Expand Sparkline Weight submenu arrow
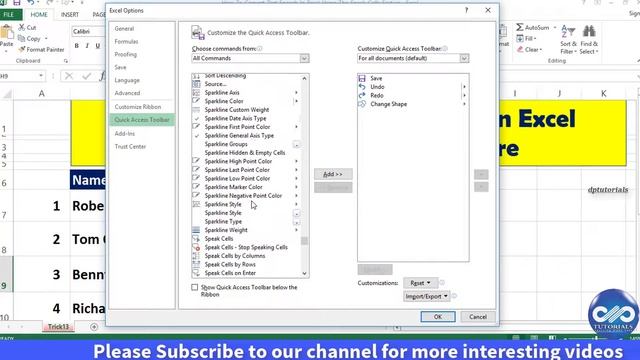Image resolution: width=640 pixels, height=360 pixels. [296, 230]
